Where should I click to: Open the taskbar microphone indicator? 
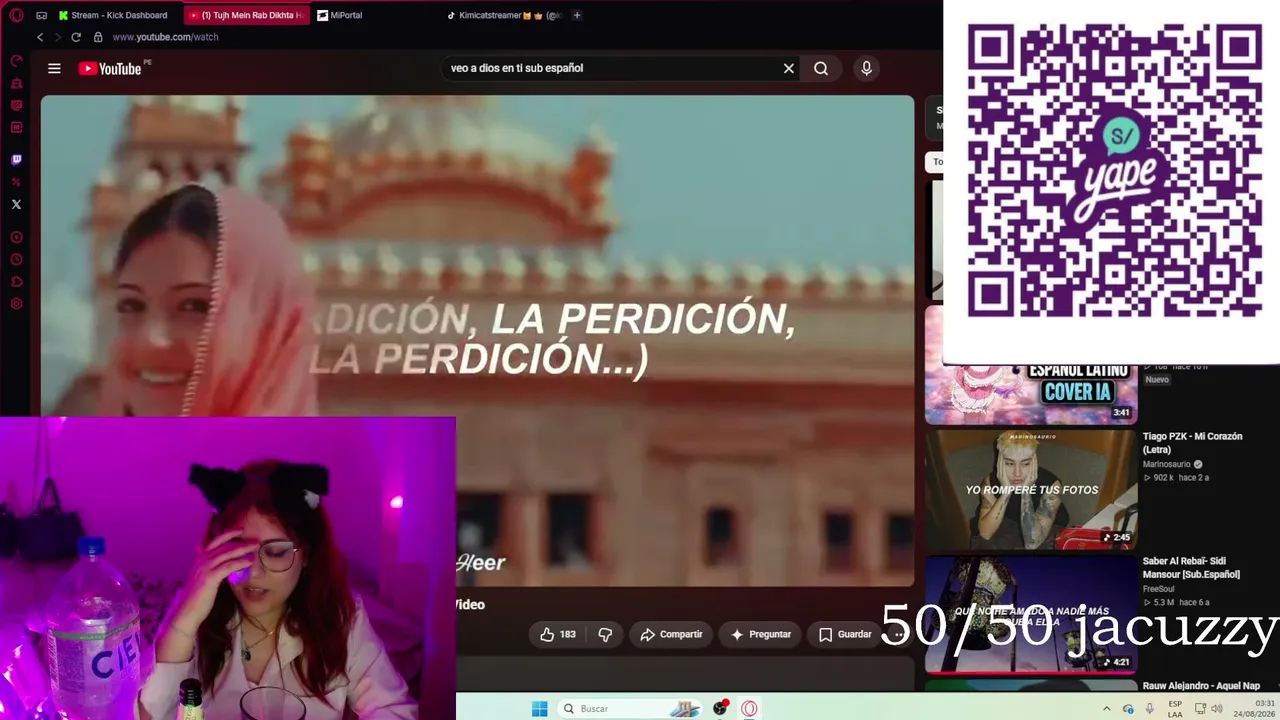1150,708
